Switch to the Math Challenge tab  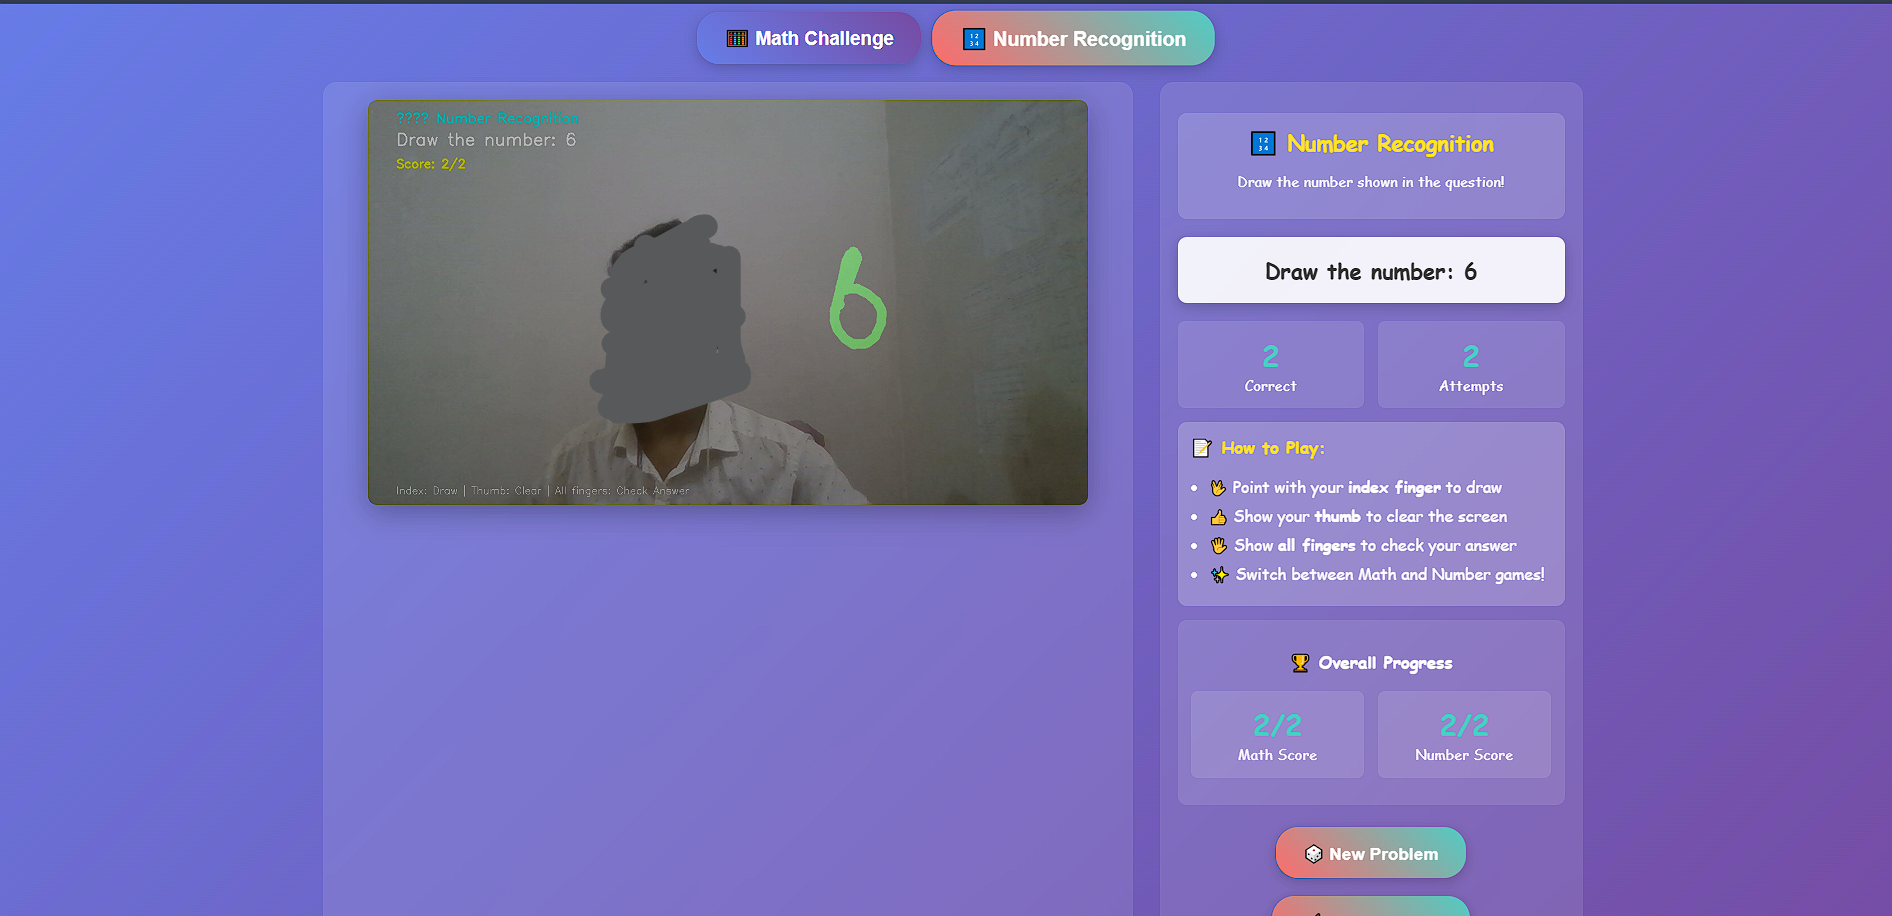808,38
